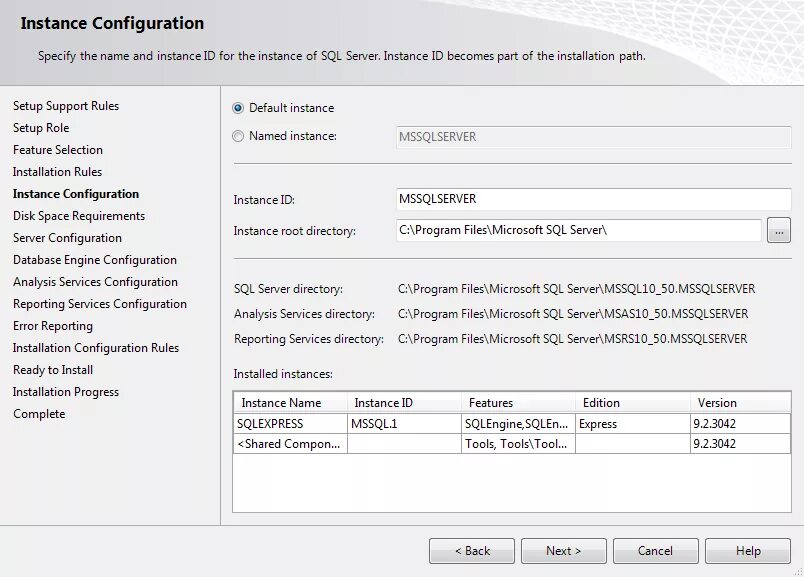Browse for instance root directory (… button)

(x=778, y=230)
